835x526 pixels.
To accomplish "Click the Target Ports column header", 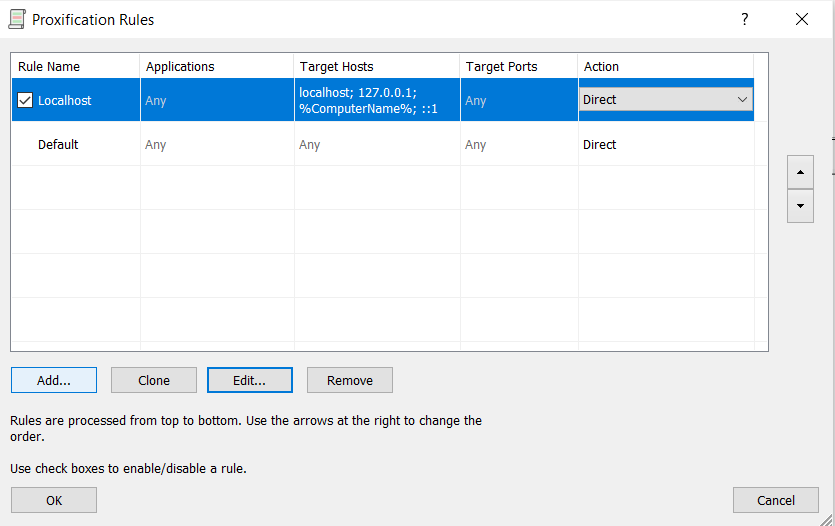I will click(x=519, y=67).
